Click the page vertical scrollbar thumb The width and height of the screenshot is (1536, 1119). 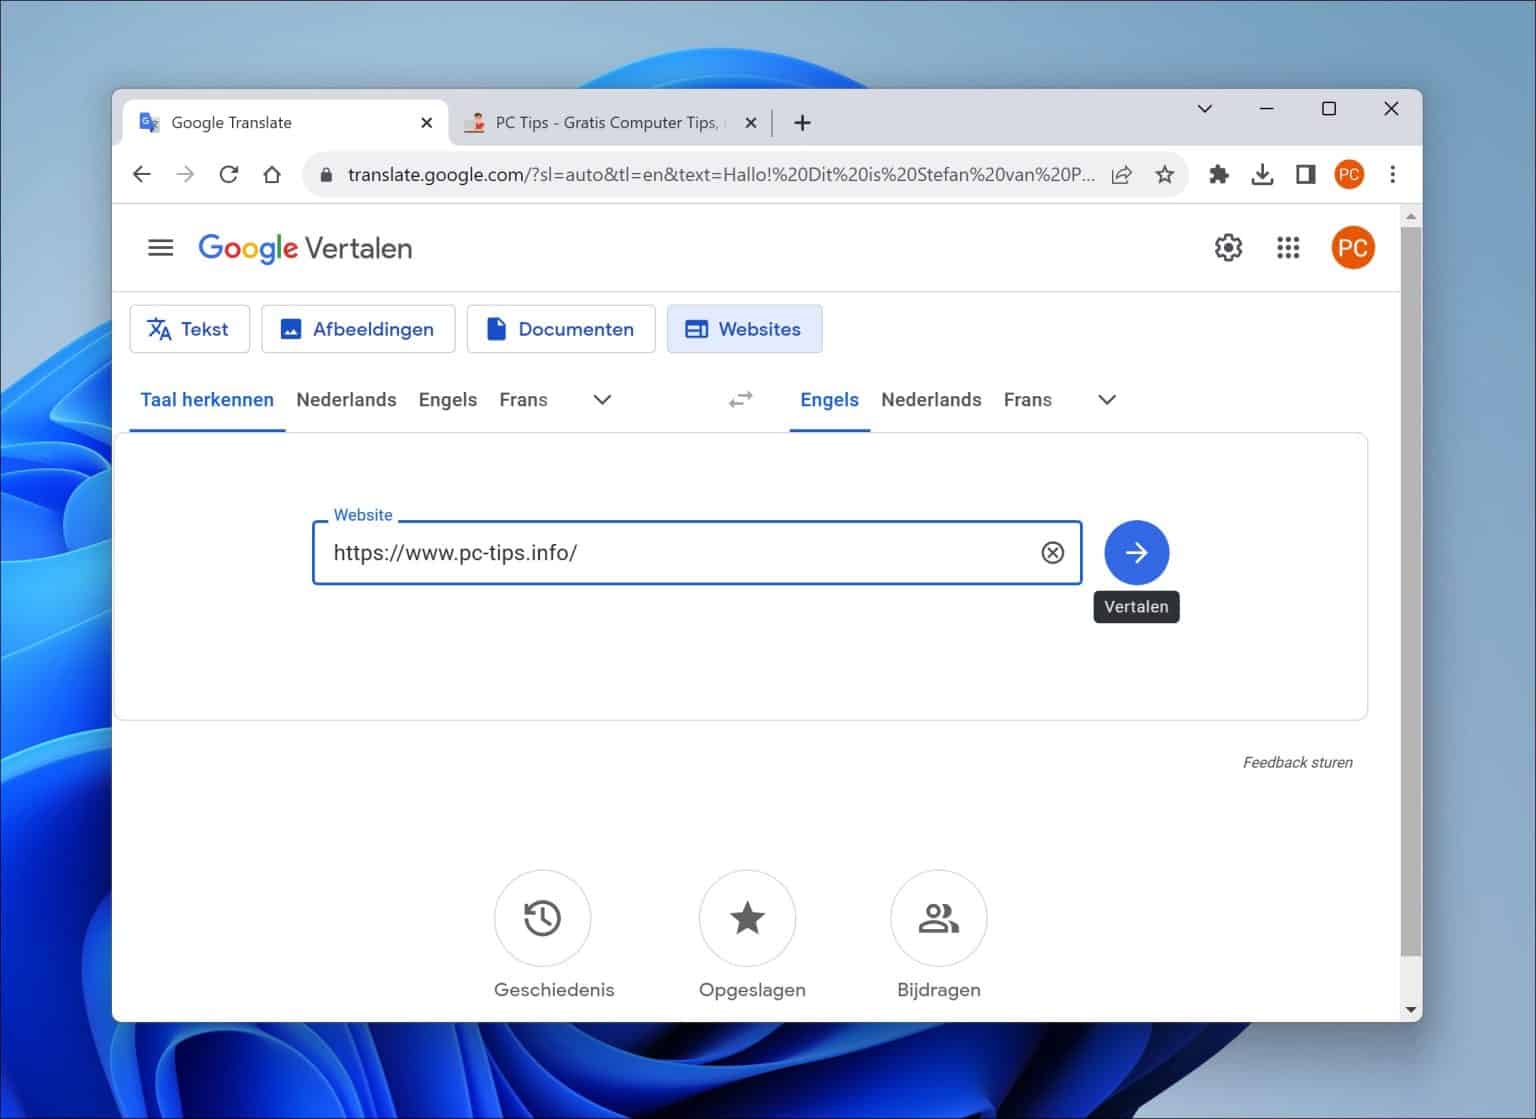[1410, 590]
